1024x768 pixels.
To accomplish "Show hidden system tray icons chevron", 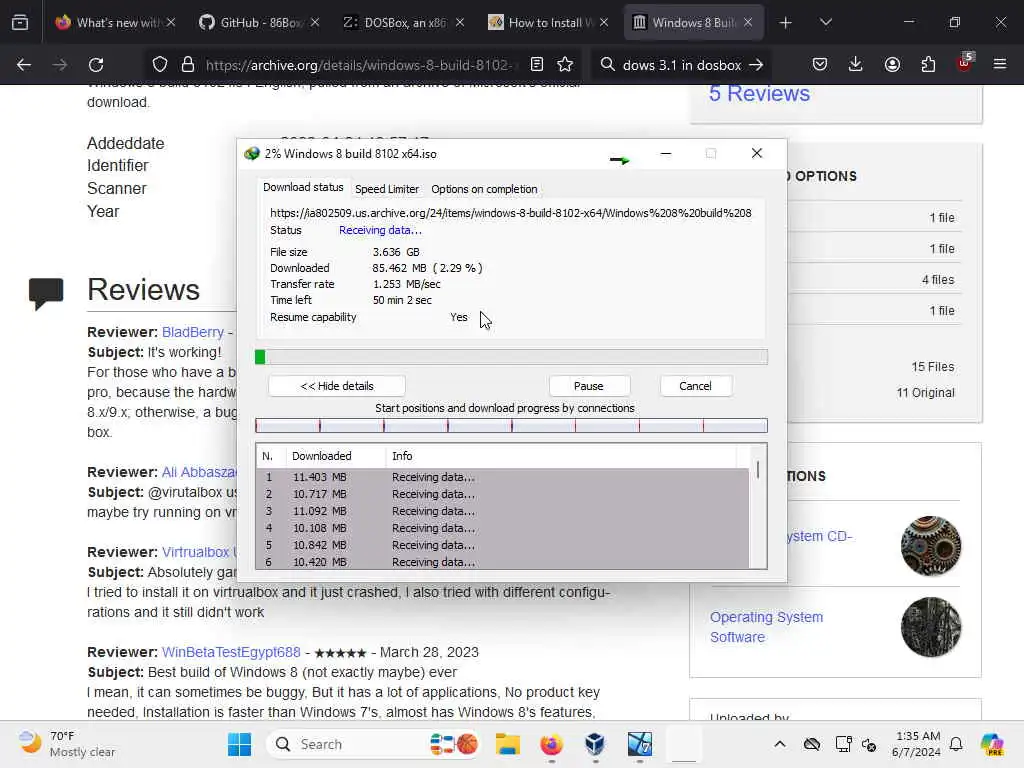I will pyautogui.click(x=780, y=744).
